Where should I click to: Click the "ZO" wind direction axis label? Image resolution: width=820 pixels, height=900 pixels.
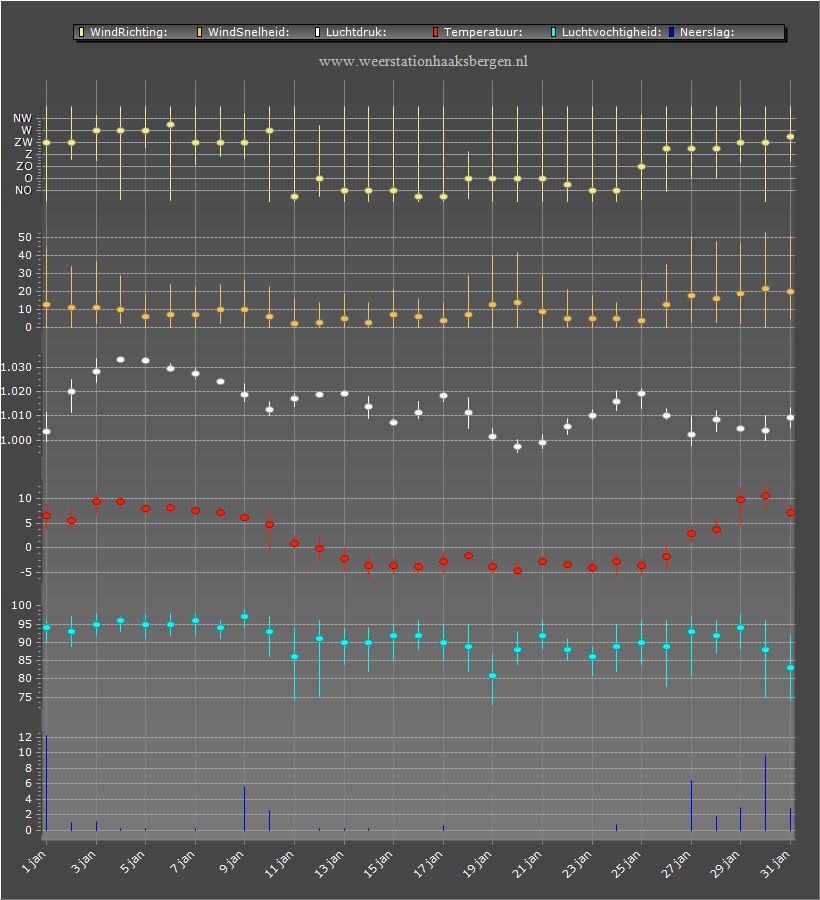coord(24,166)
